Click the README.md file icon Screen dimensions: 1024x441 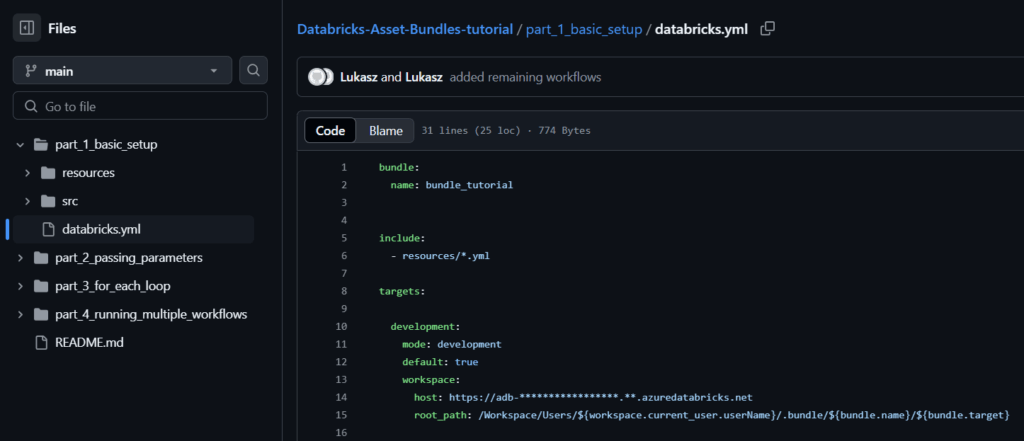(41, 342)
